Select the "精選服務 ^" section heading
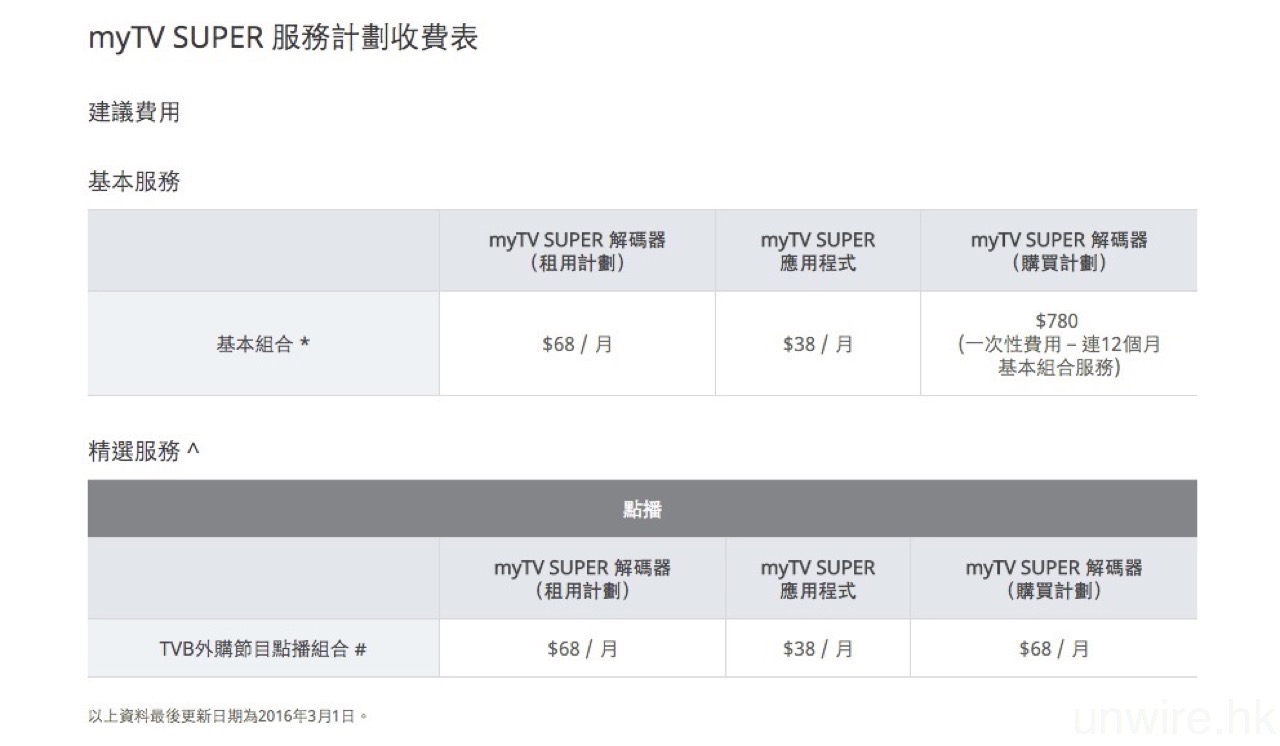The image size is (1280, 746). [x=144, y=452]
